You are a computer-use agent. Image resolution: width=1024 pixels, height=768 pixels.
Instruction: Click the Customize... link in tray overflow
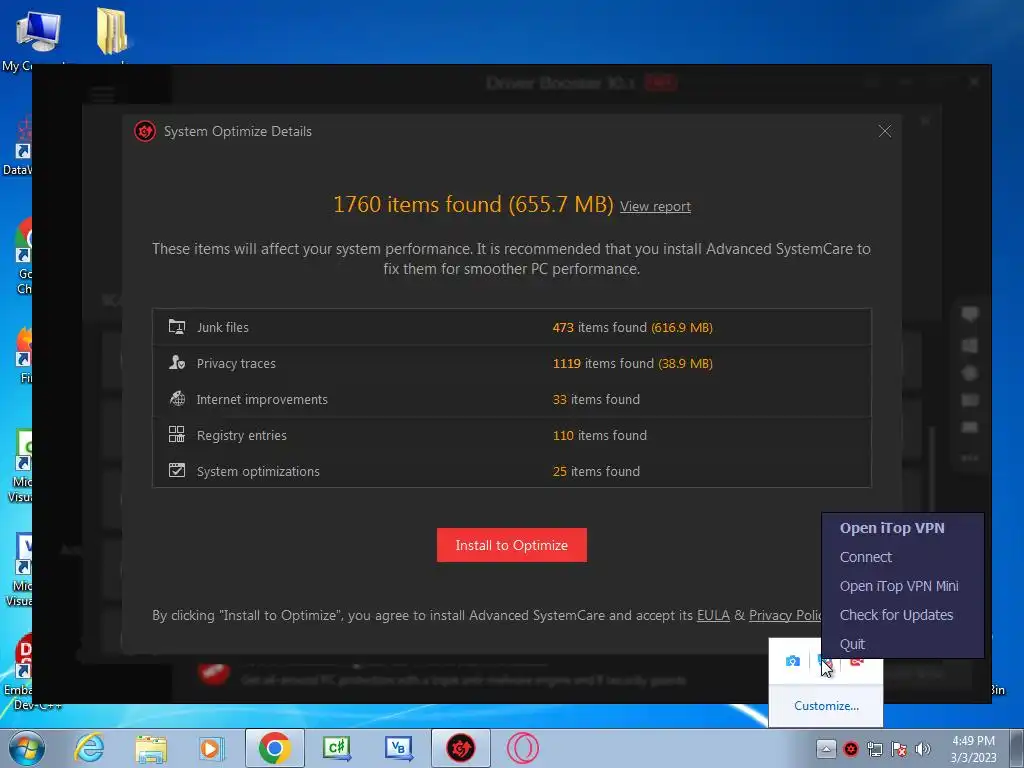826,706
